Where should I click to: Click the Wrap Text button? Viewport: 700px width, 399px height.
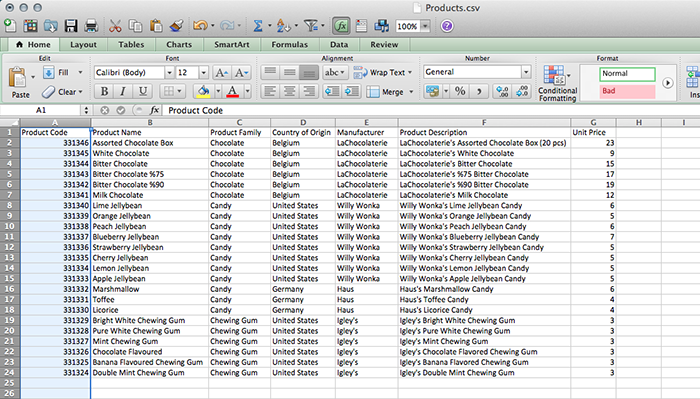pyautogui.click(x=383, y=72)
